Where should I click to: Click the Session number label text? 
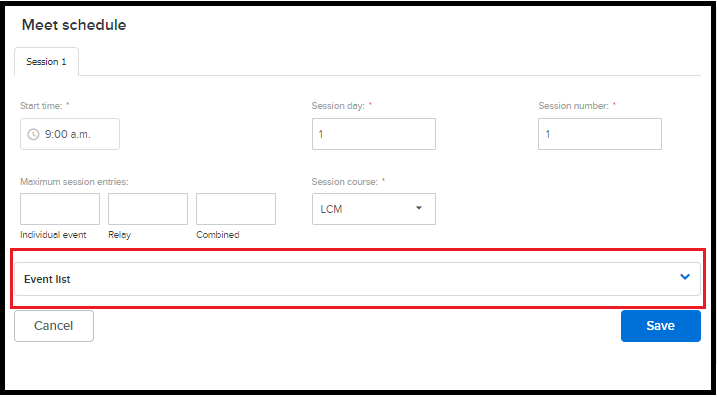pyautogui.click(x=573, y=106)
